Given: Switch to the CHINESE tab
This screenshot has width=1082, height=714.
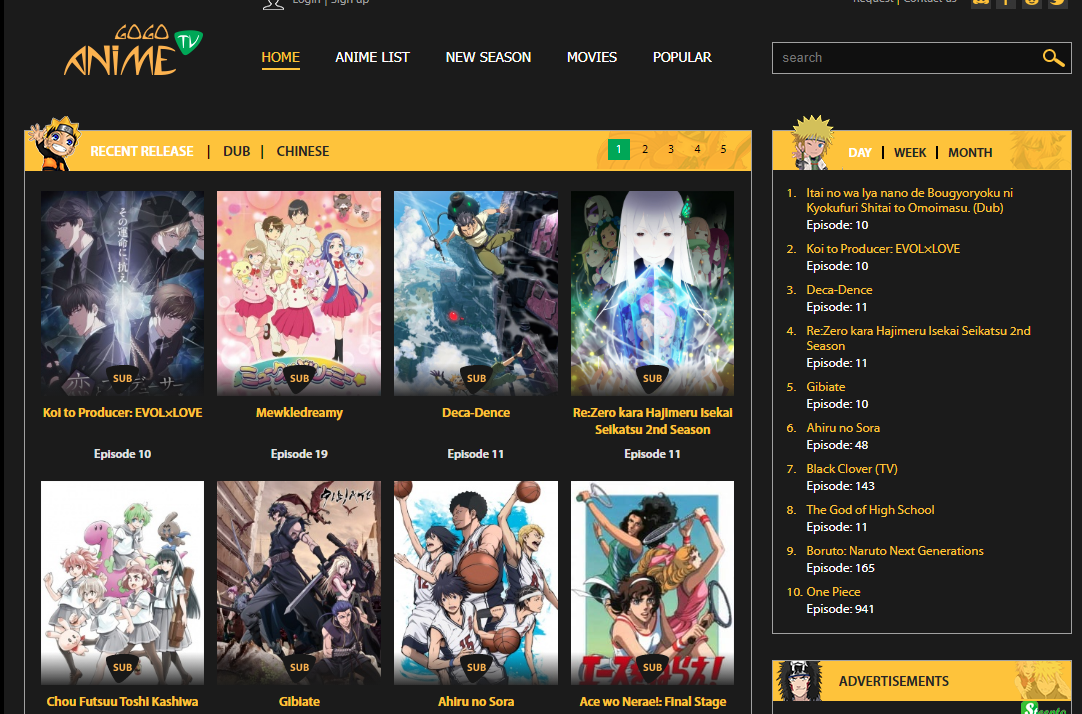Looking at the screenshot, I should pyautogui.click(x=303, y=151).
